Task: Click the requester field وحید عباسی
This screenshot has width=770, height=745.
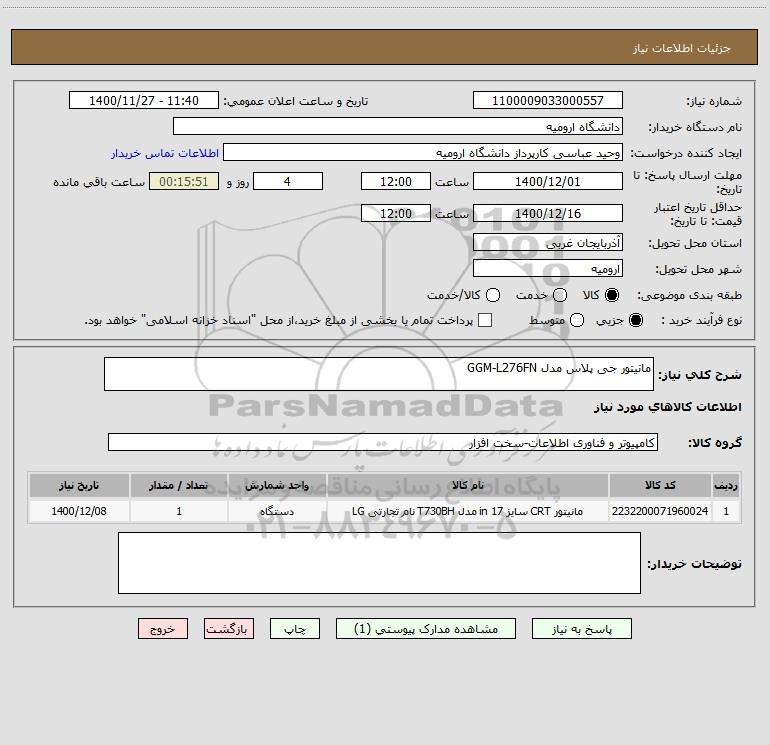Action: point(423,152)
